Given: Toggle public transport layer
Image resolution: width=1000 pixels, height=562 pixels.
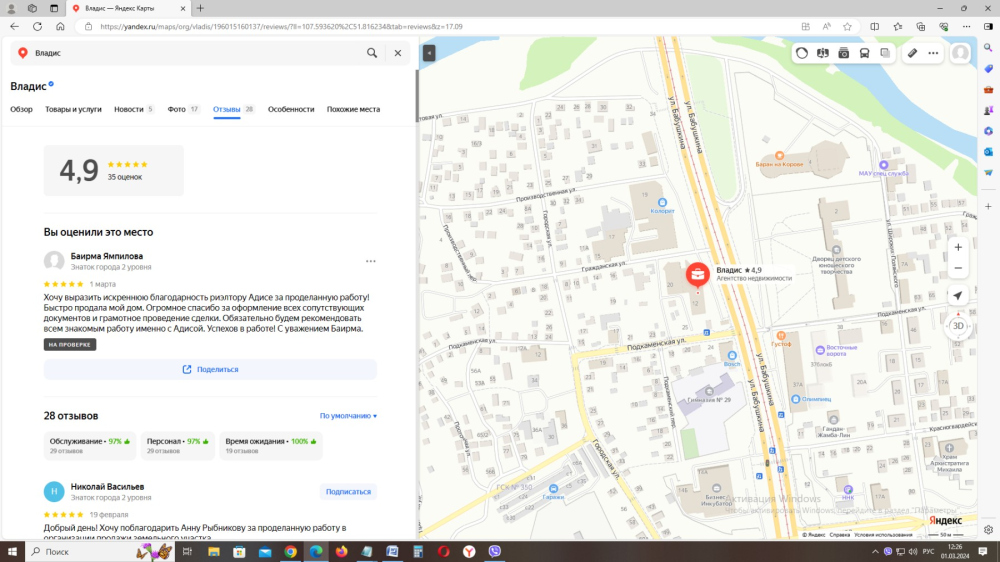Looking at the screenshot, I should (x=864, y=54).
